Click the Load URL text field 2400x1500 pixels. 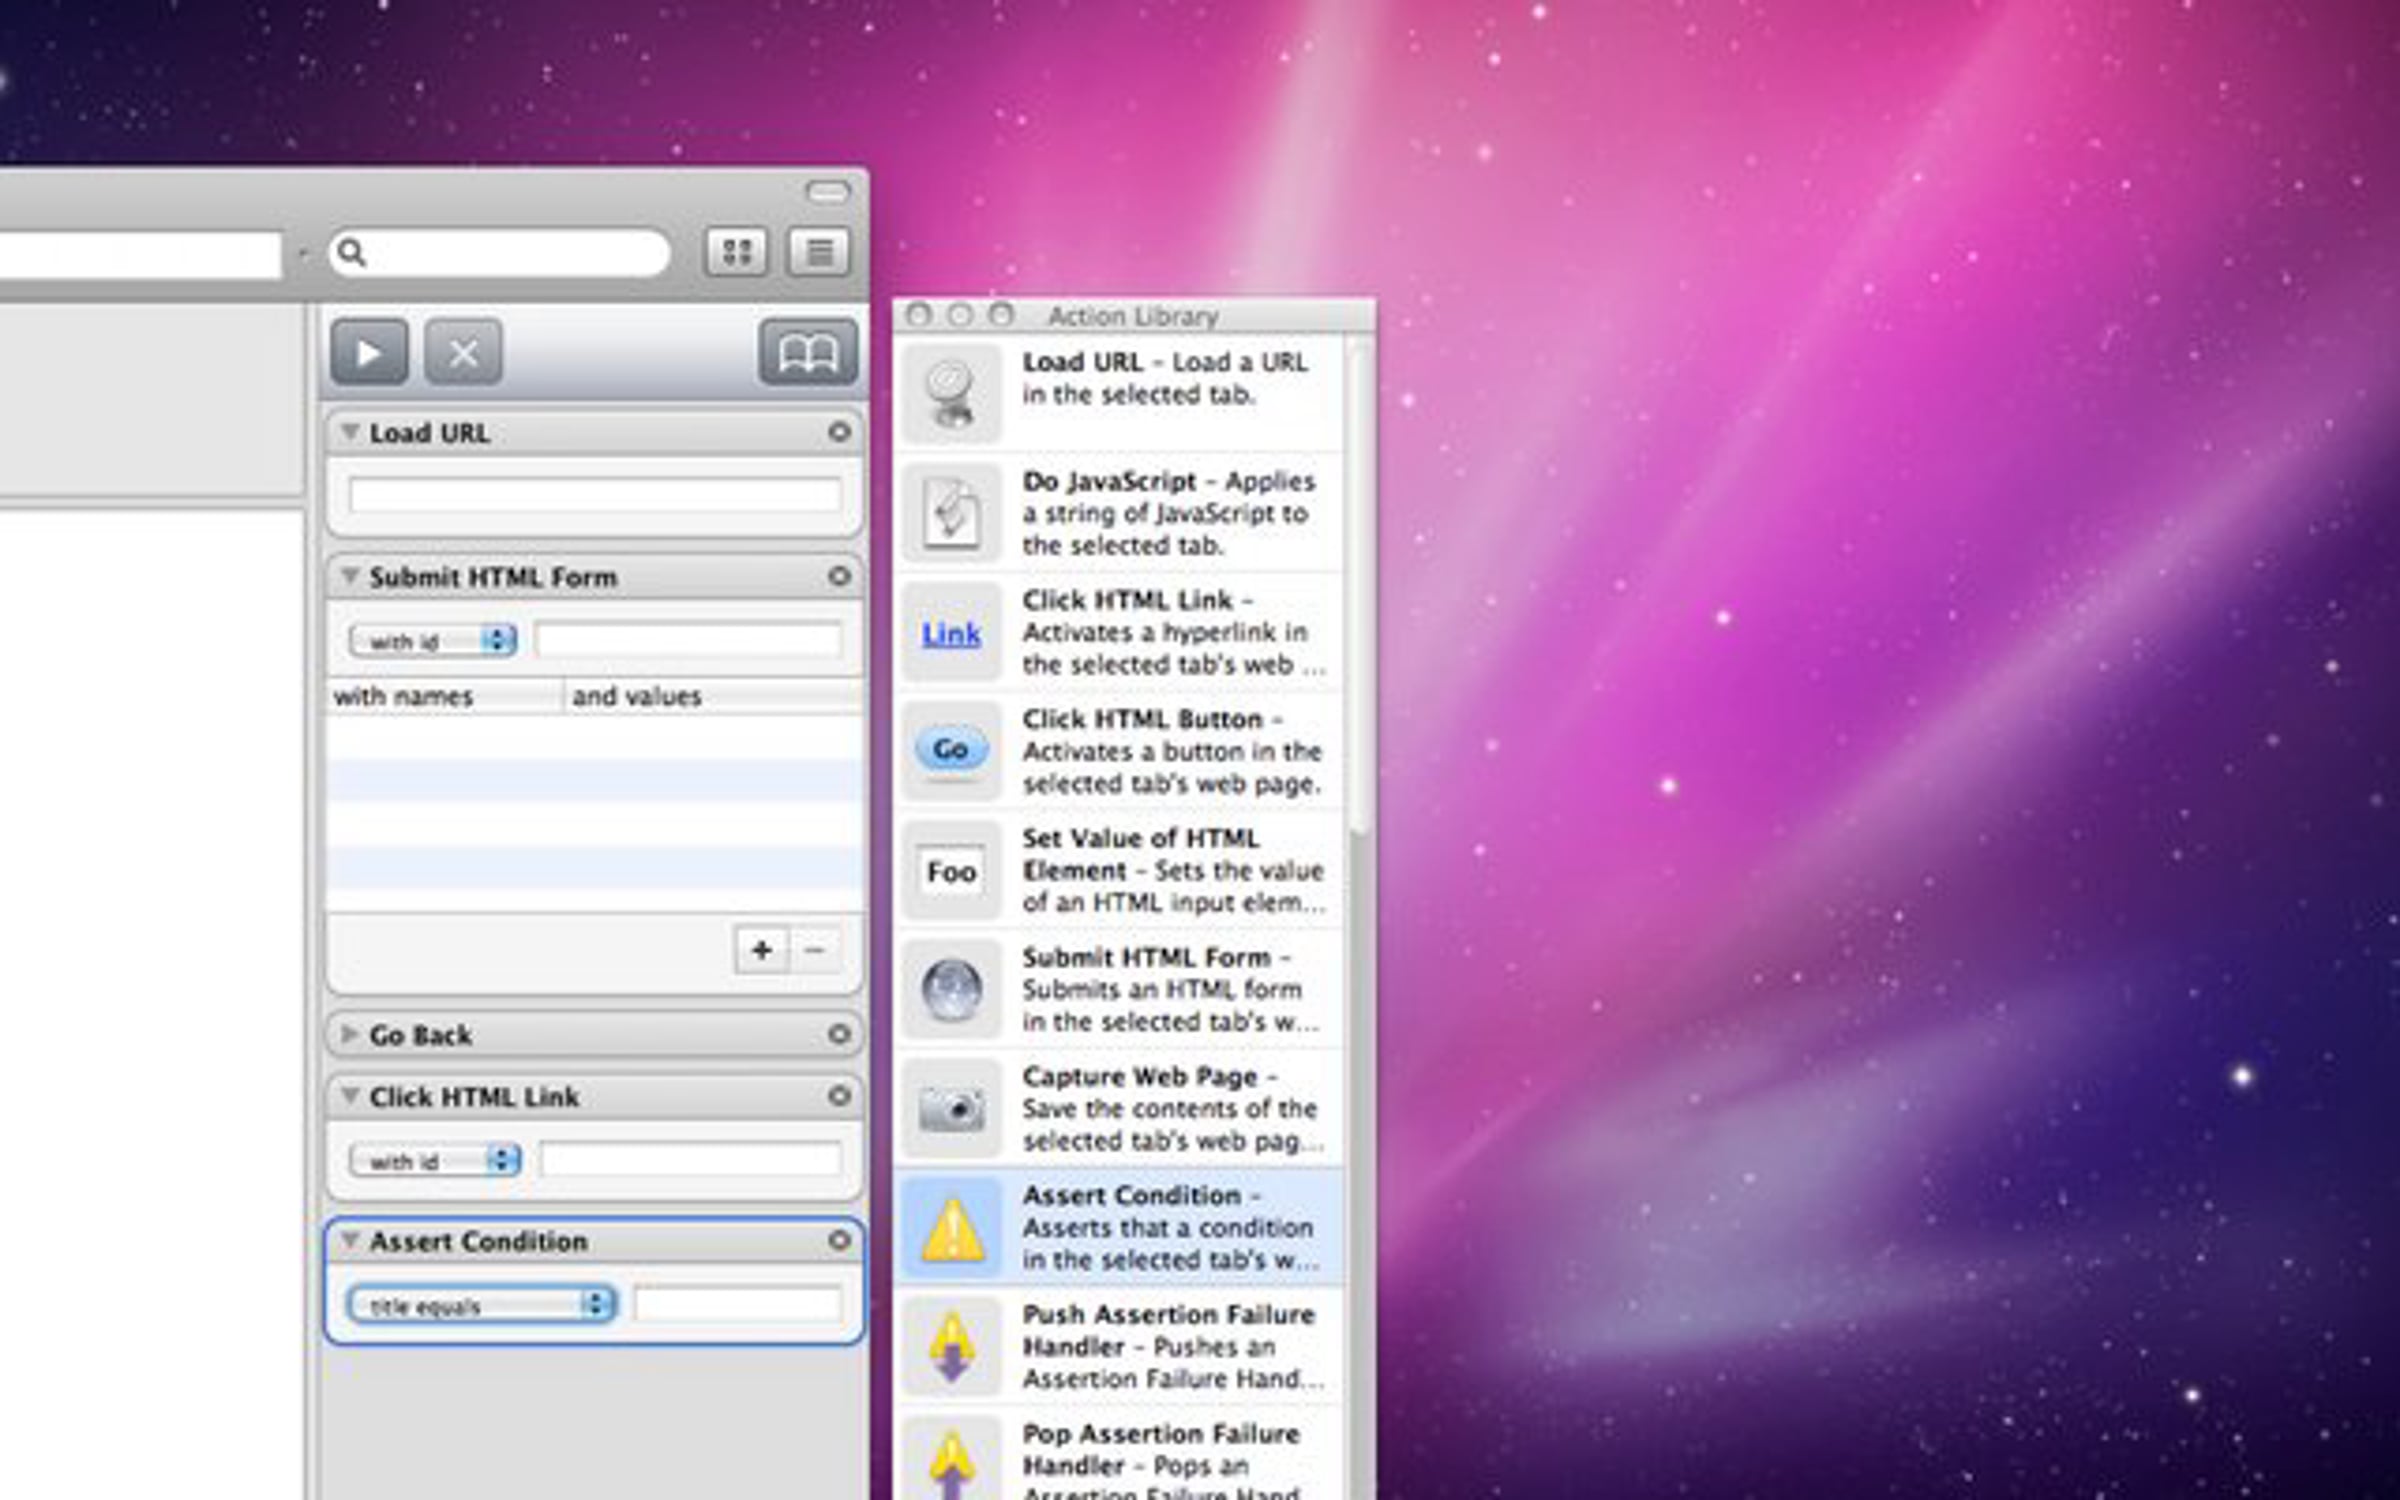(x=595, y=495)
